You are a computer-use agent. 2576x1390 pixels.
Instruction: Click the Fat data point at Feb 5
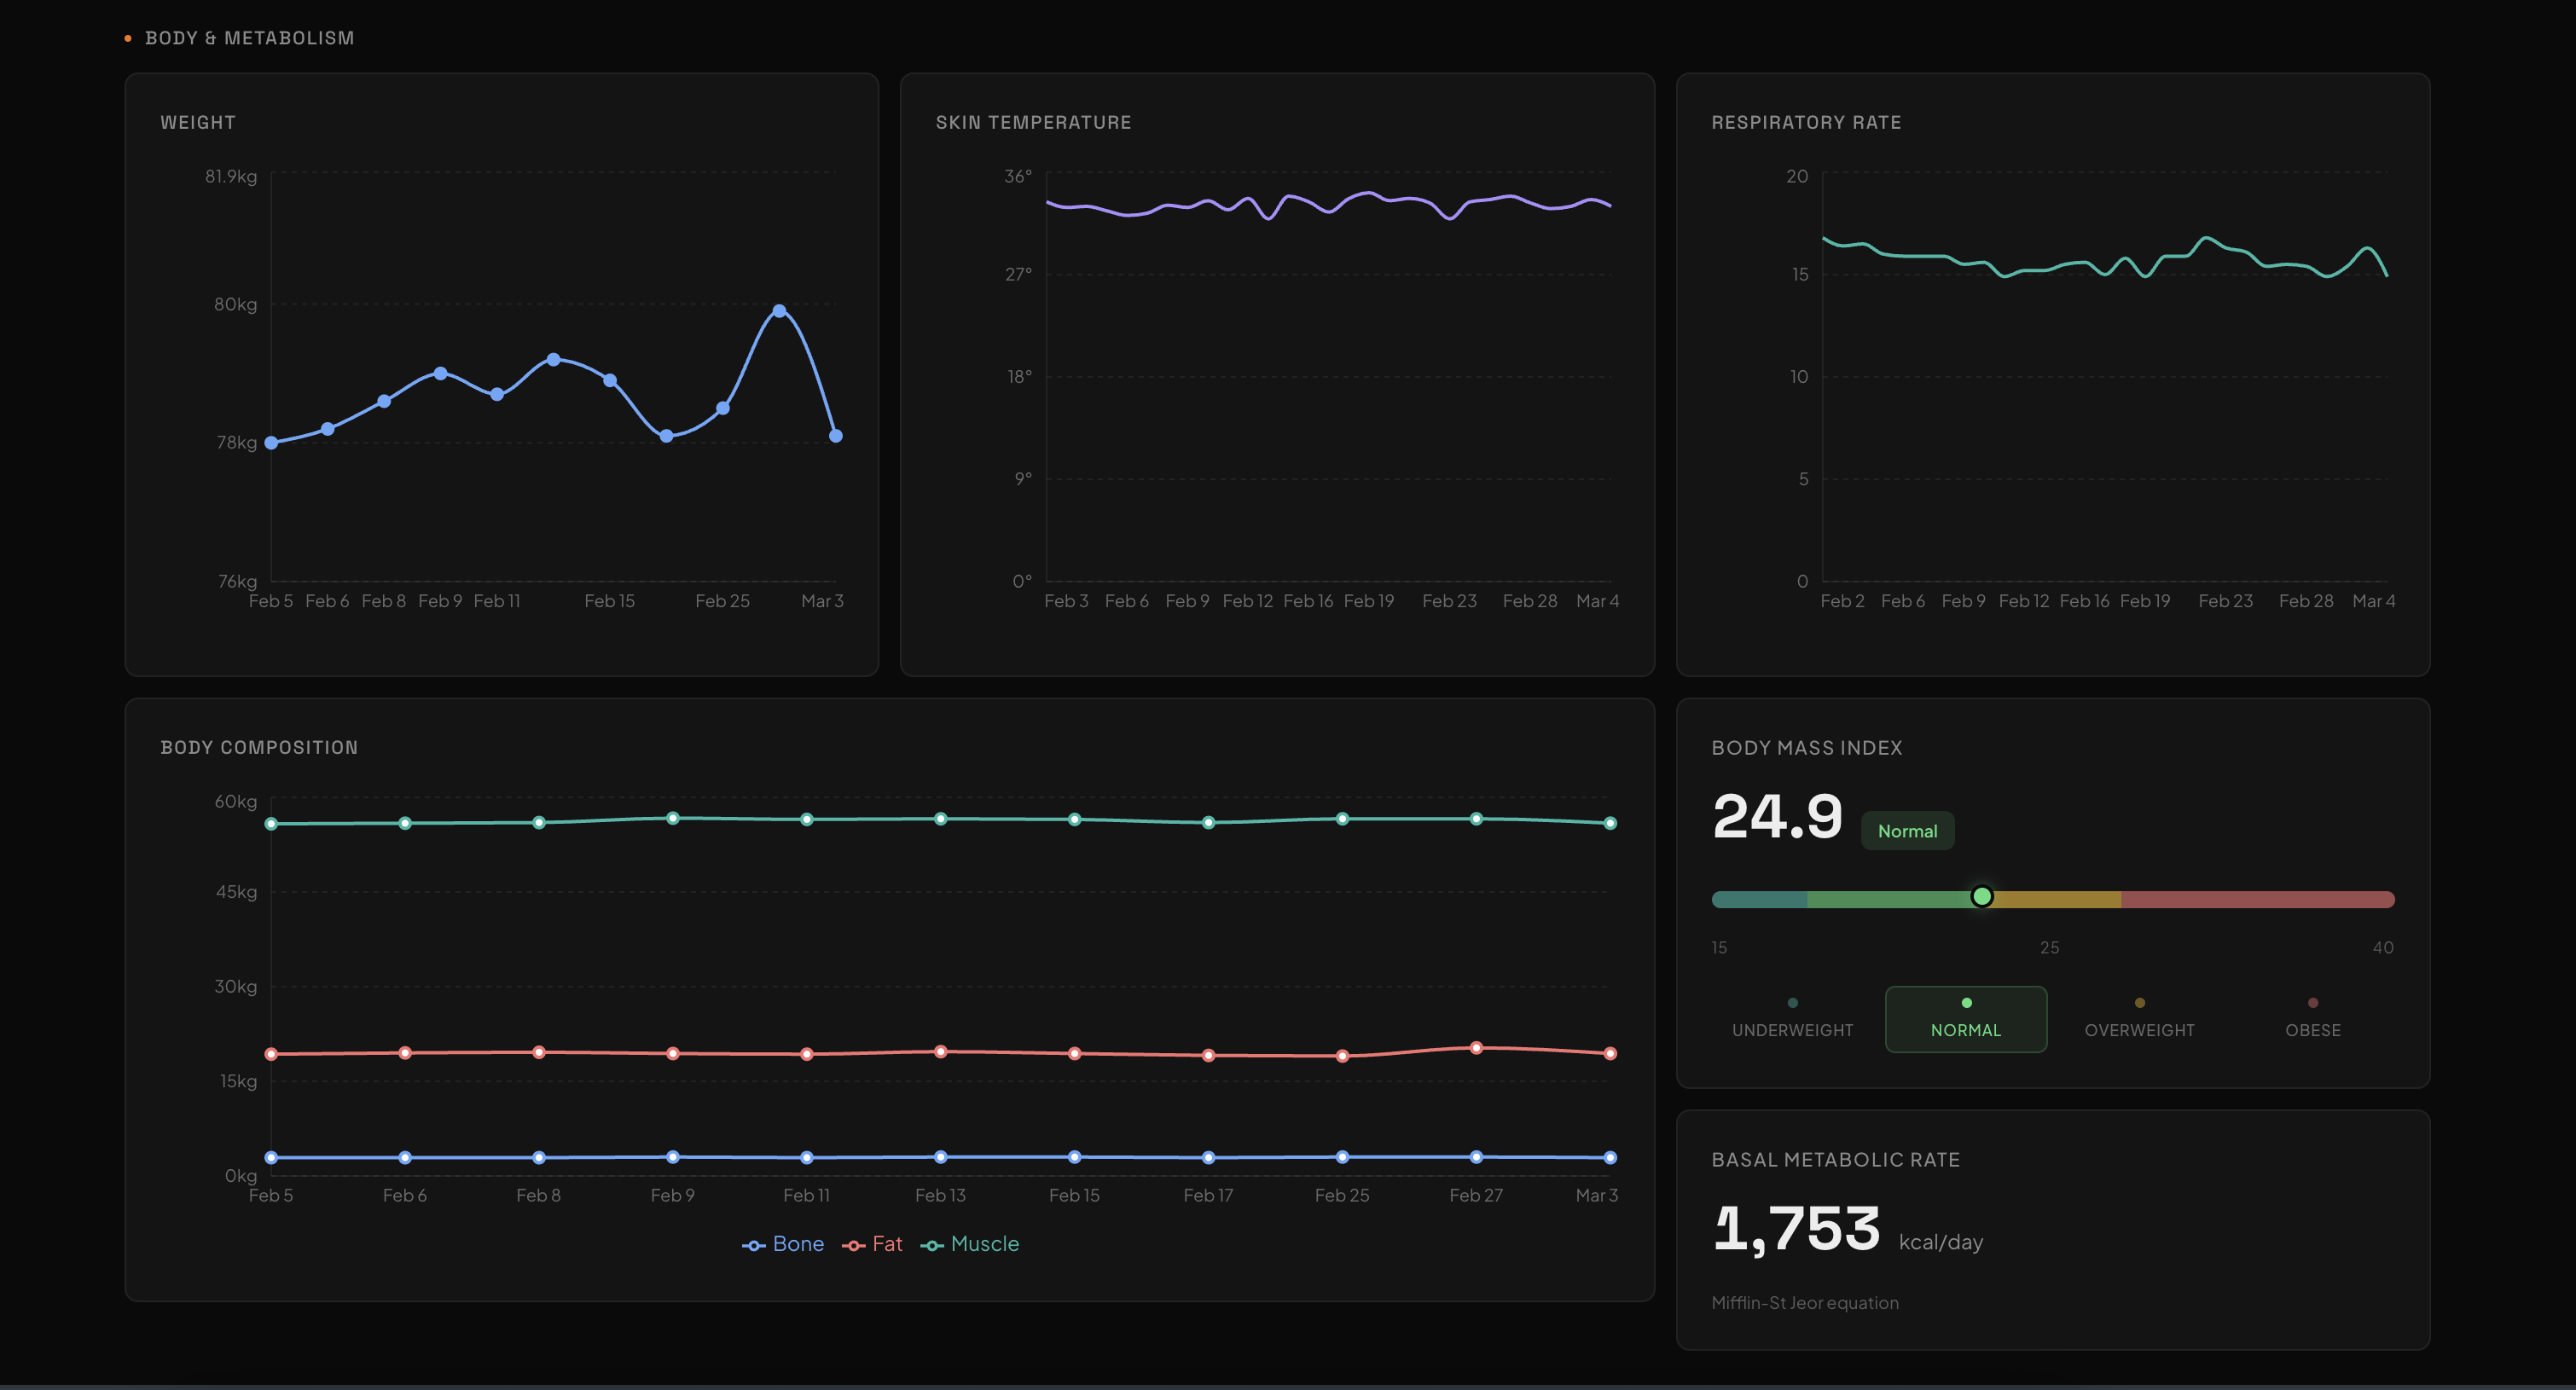coord(271,1054)
